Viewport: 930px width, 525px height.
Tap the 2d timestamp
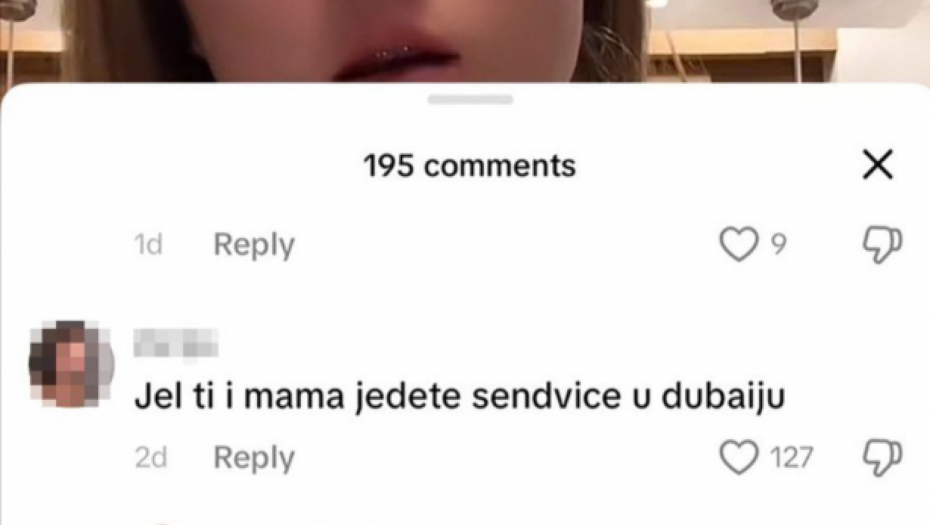(151, 457)
